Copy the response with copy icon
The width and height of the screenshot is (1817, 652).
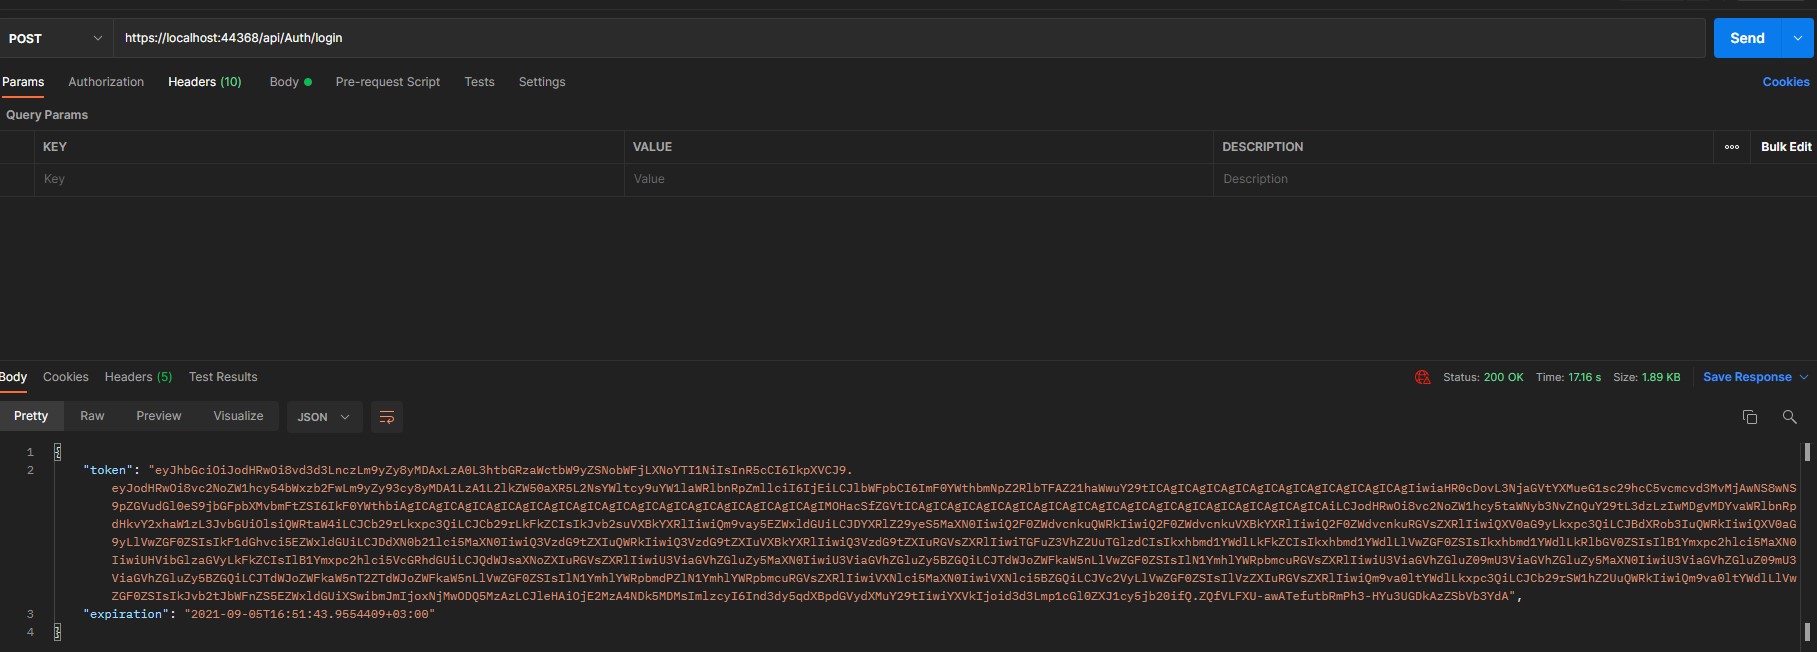pos(1749,417)
